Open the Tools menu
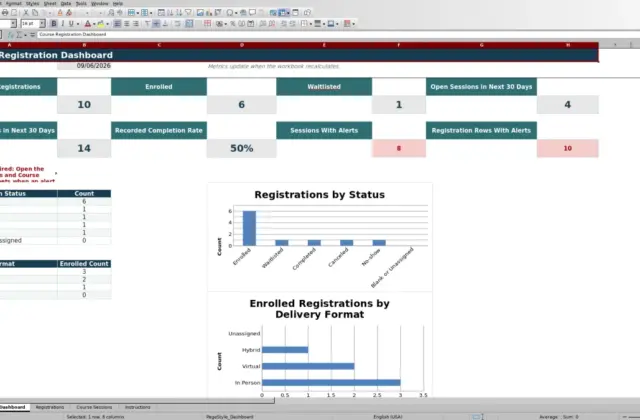640x420 pixels. tap(81, 3)
